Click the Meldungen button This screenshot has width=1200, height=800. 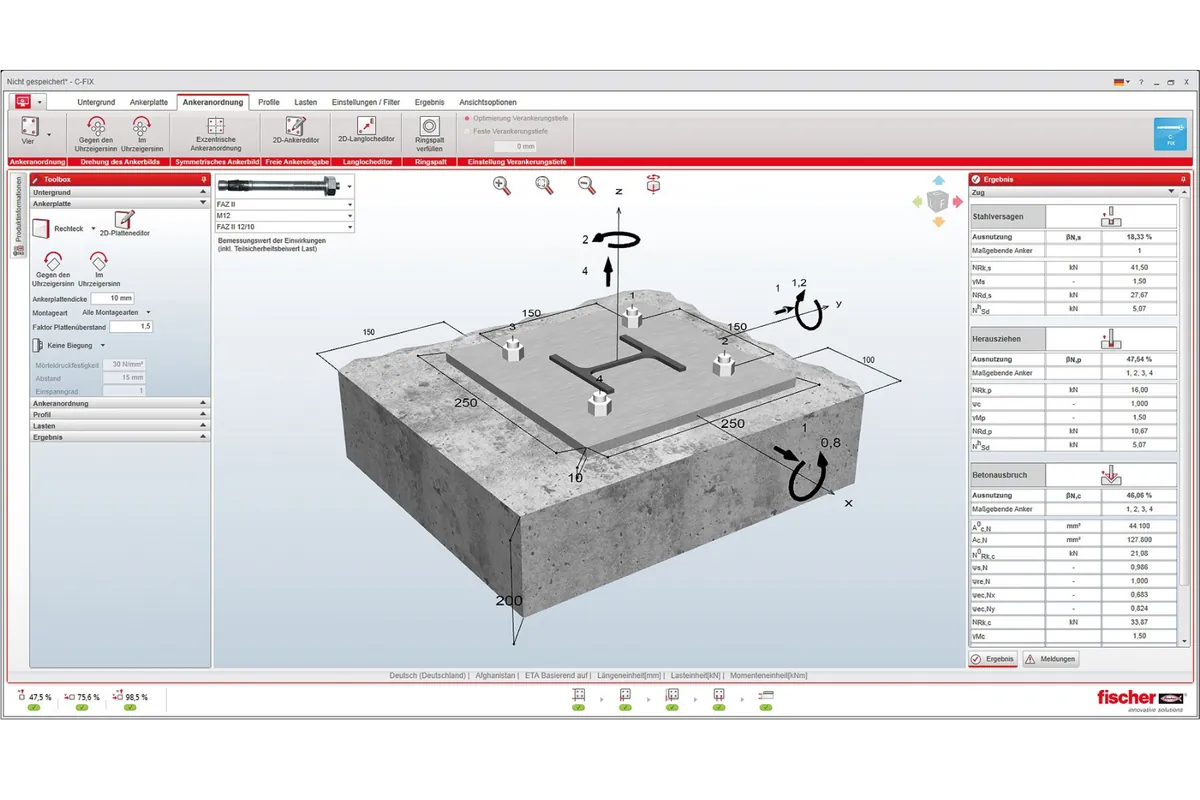click(x=1050, y=659)
